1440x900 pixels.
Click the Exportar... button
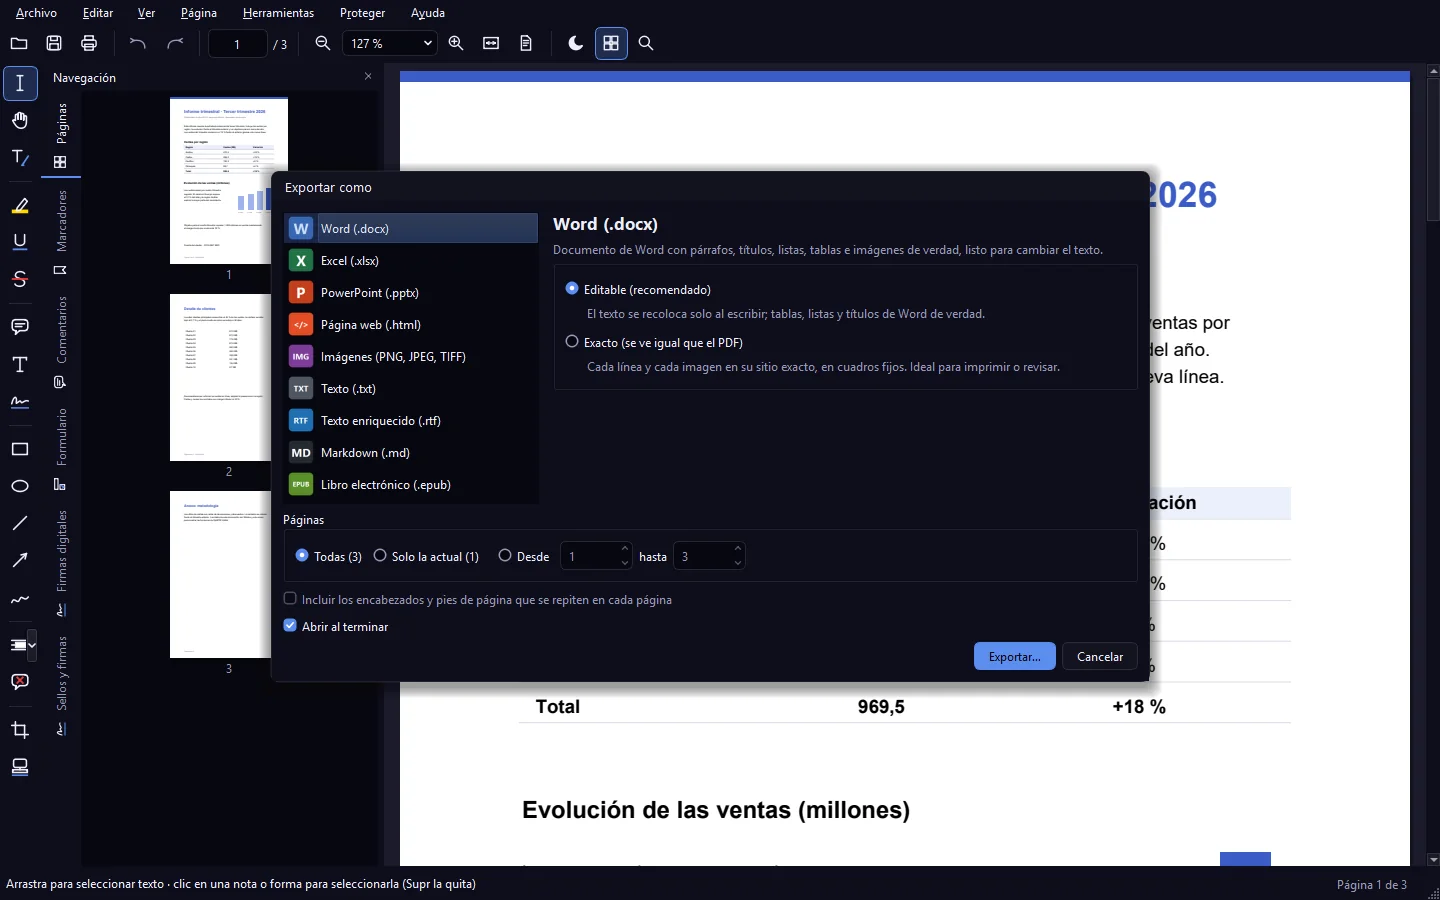pyautogui.click(x=1015, y=656)
